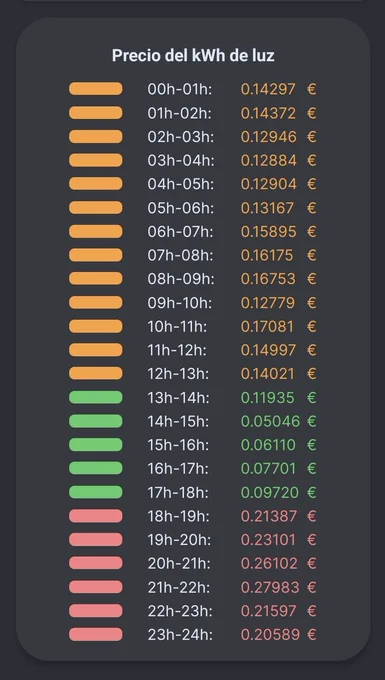
Task: Select the 0.12946 price value
Action: click(269, 137)
